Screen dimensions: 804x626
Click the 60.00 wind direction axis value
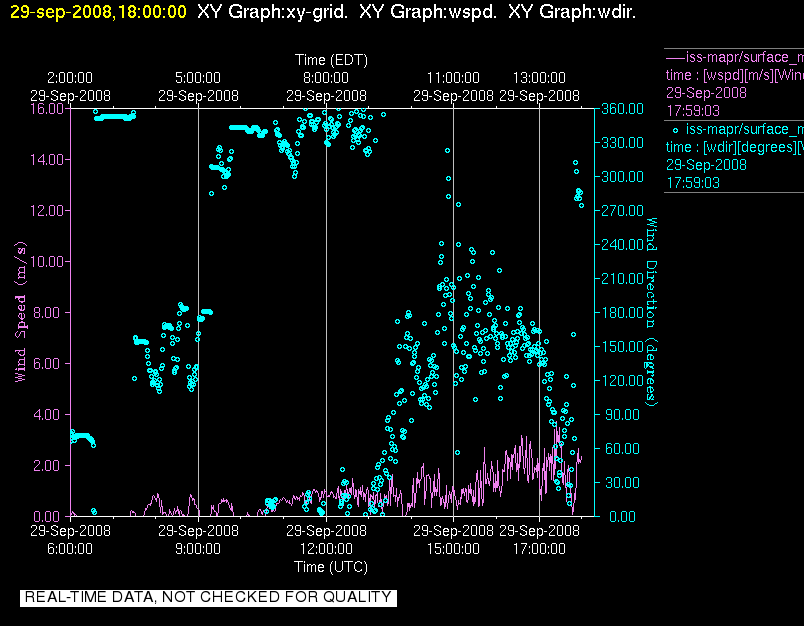pyautogui.click(x=622, y=449)
